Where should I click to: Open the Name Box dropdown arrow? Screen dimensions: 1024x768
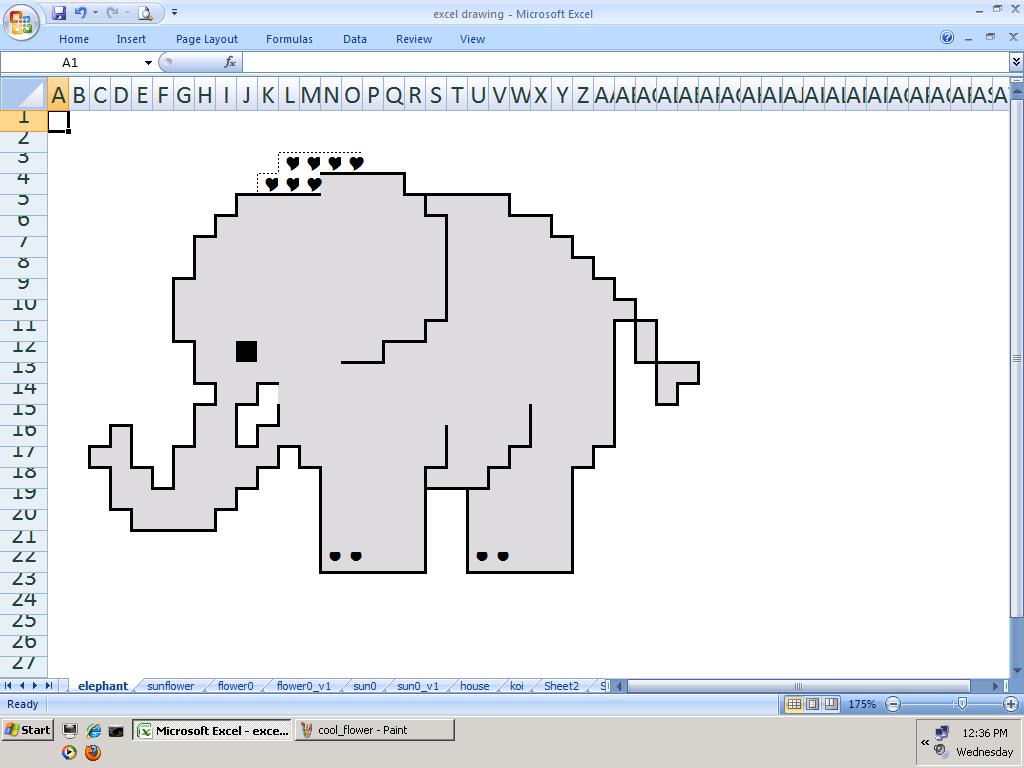click(146, 62)
